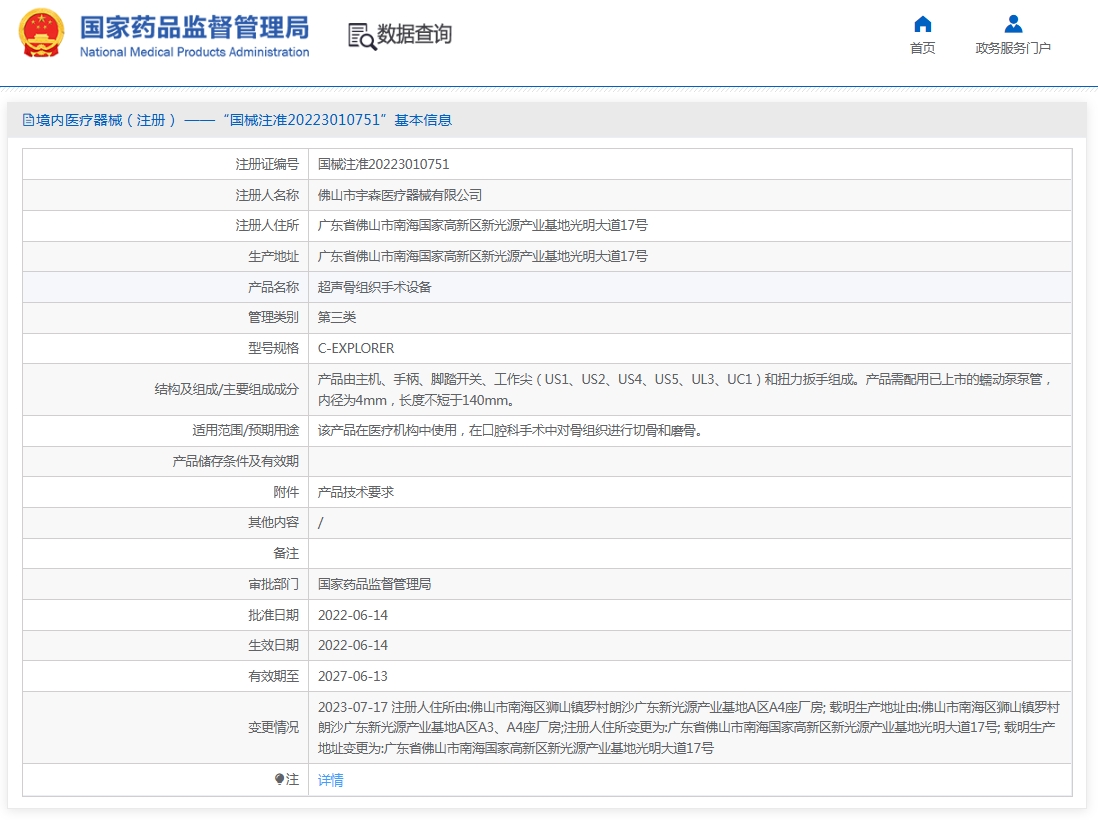Click the 附件 row label
The width and height of the screenshot is (1098, 820).
coord(286,492)
